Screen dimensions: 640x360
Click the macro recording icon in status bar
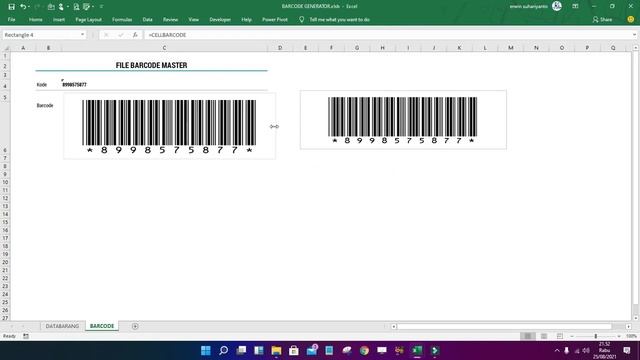click(x=26, y=336)
